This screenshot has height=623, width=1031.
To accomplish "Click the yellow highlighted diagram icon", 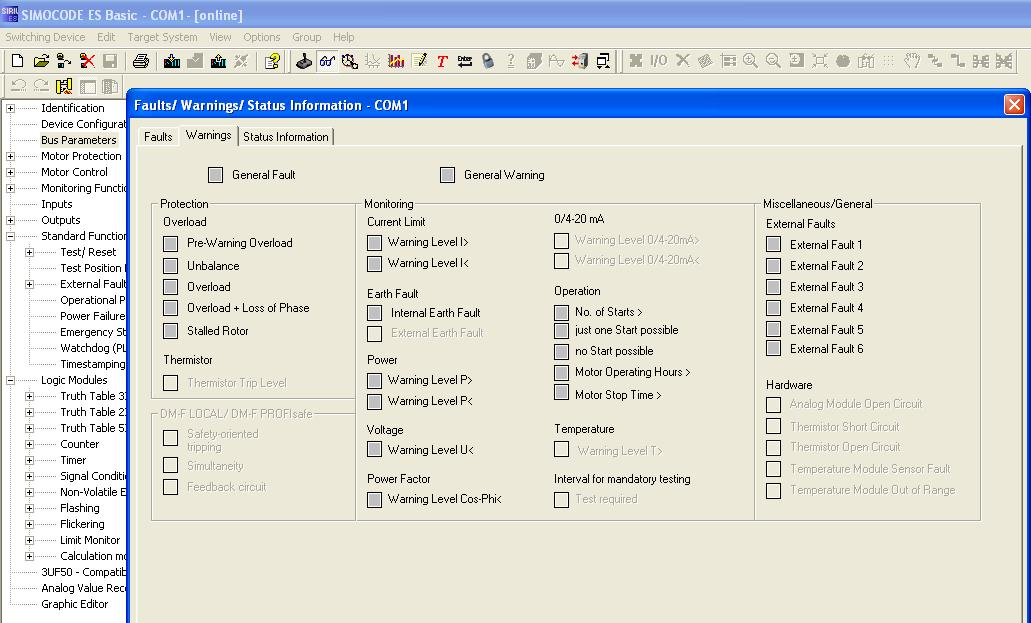I will pos(64,86).
